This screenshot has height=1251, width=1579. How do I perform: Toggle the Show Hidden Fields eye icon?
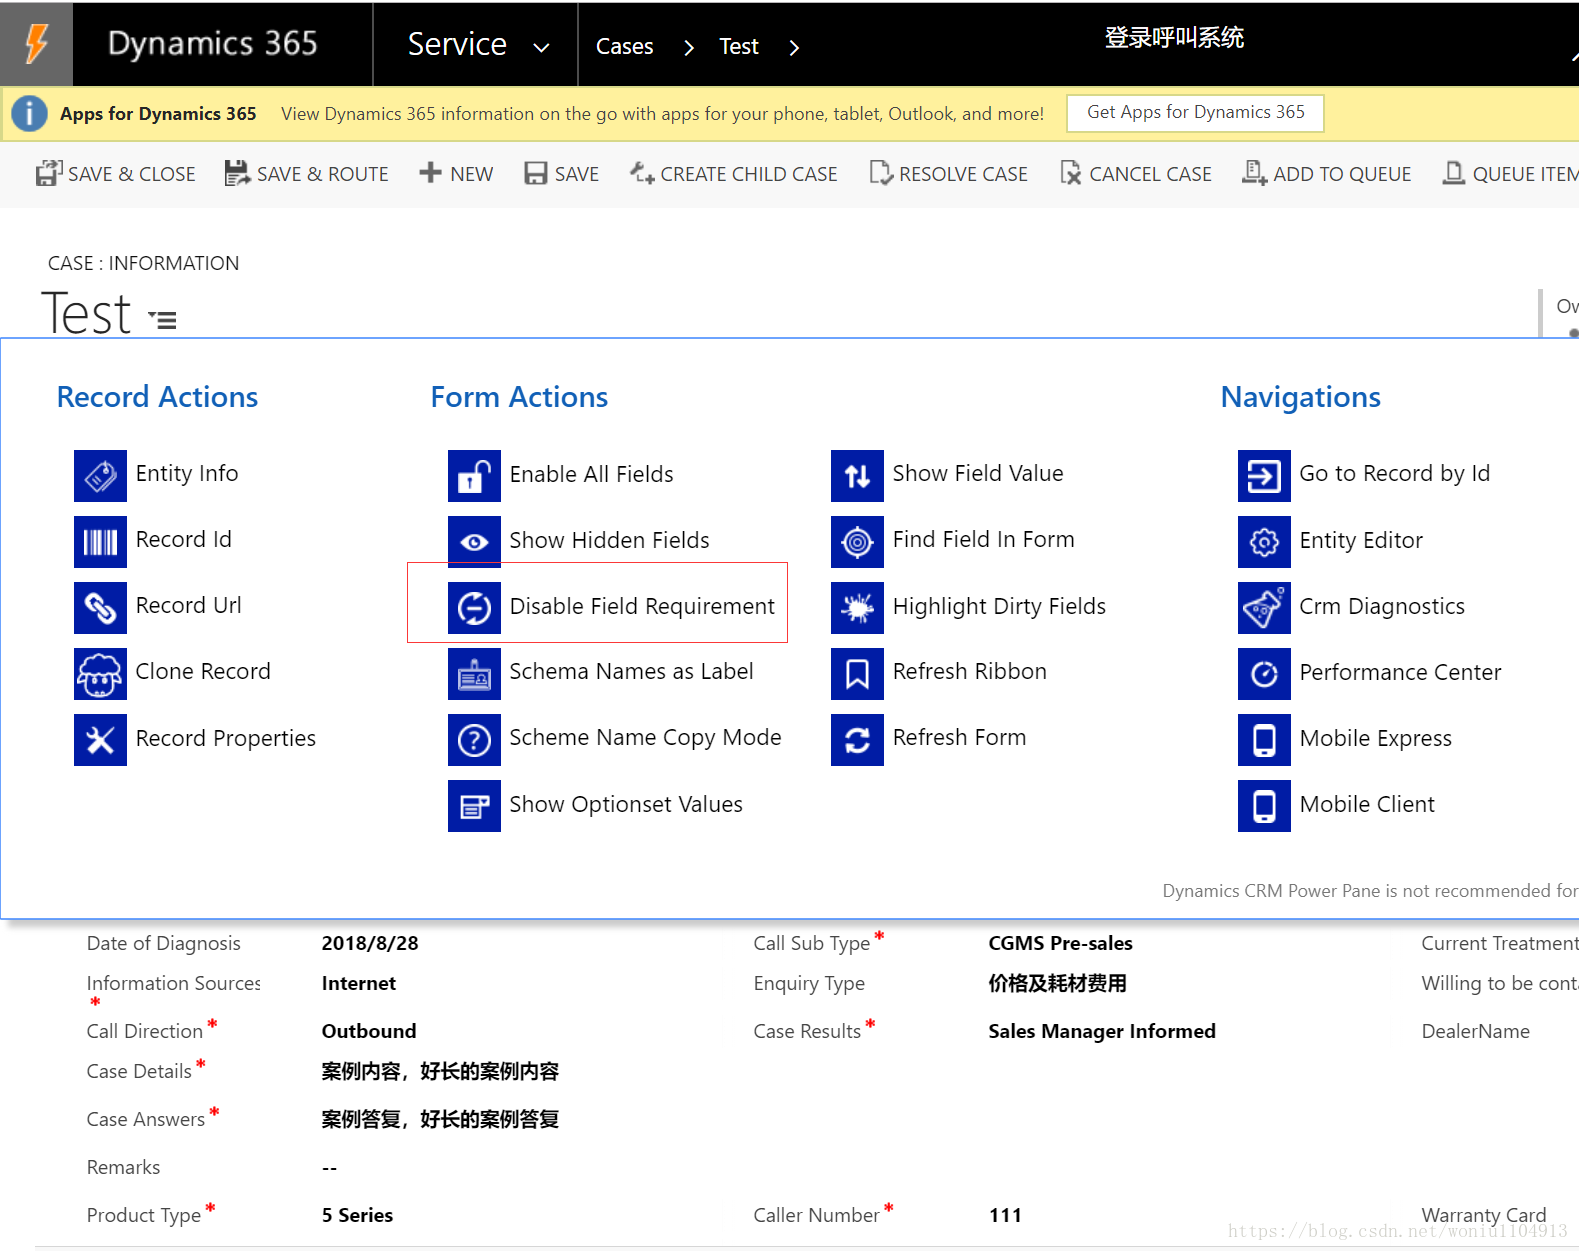click(474, 541)
